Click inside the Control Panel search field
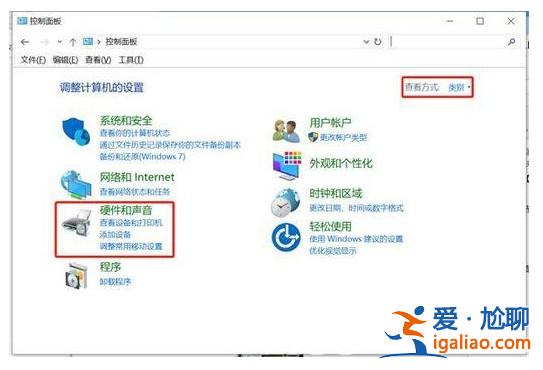 [448, 42]
